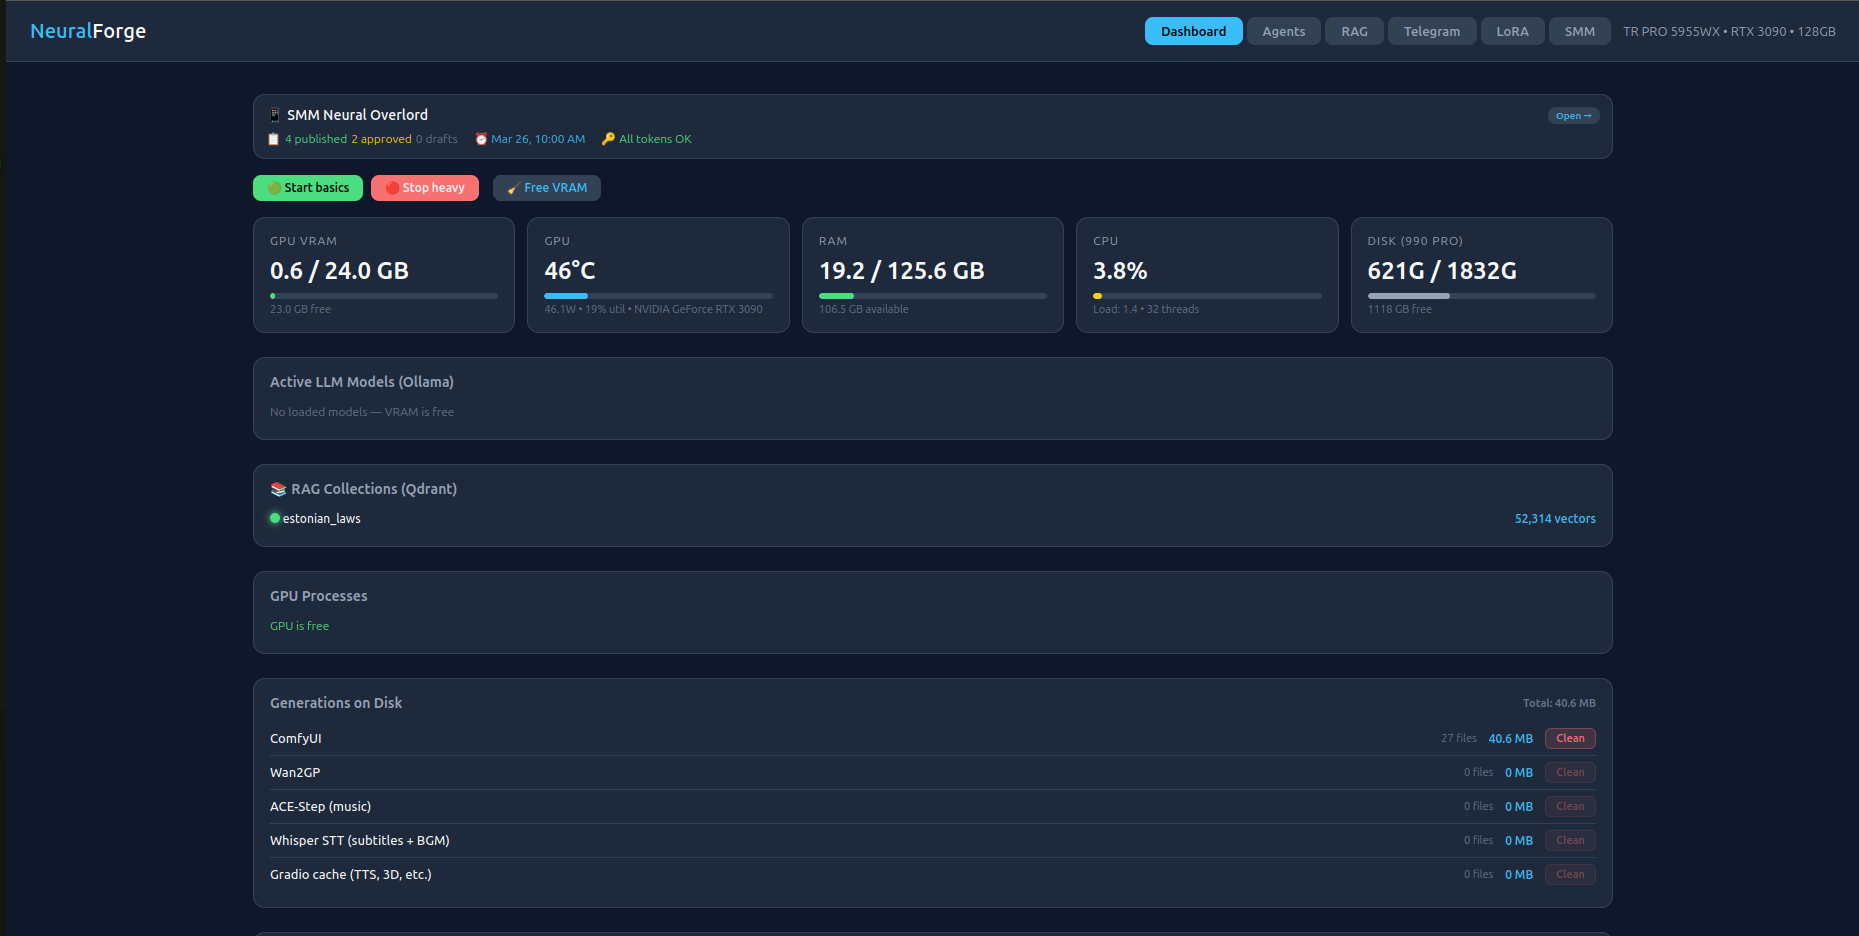Click the GPU VRAM usage bar
The image size is (1859, 936).
(384, 296)
